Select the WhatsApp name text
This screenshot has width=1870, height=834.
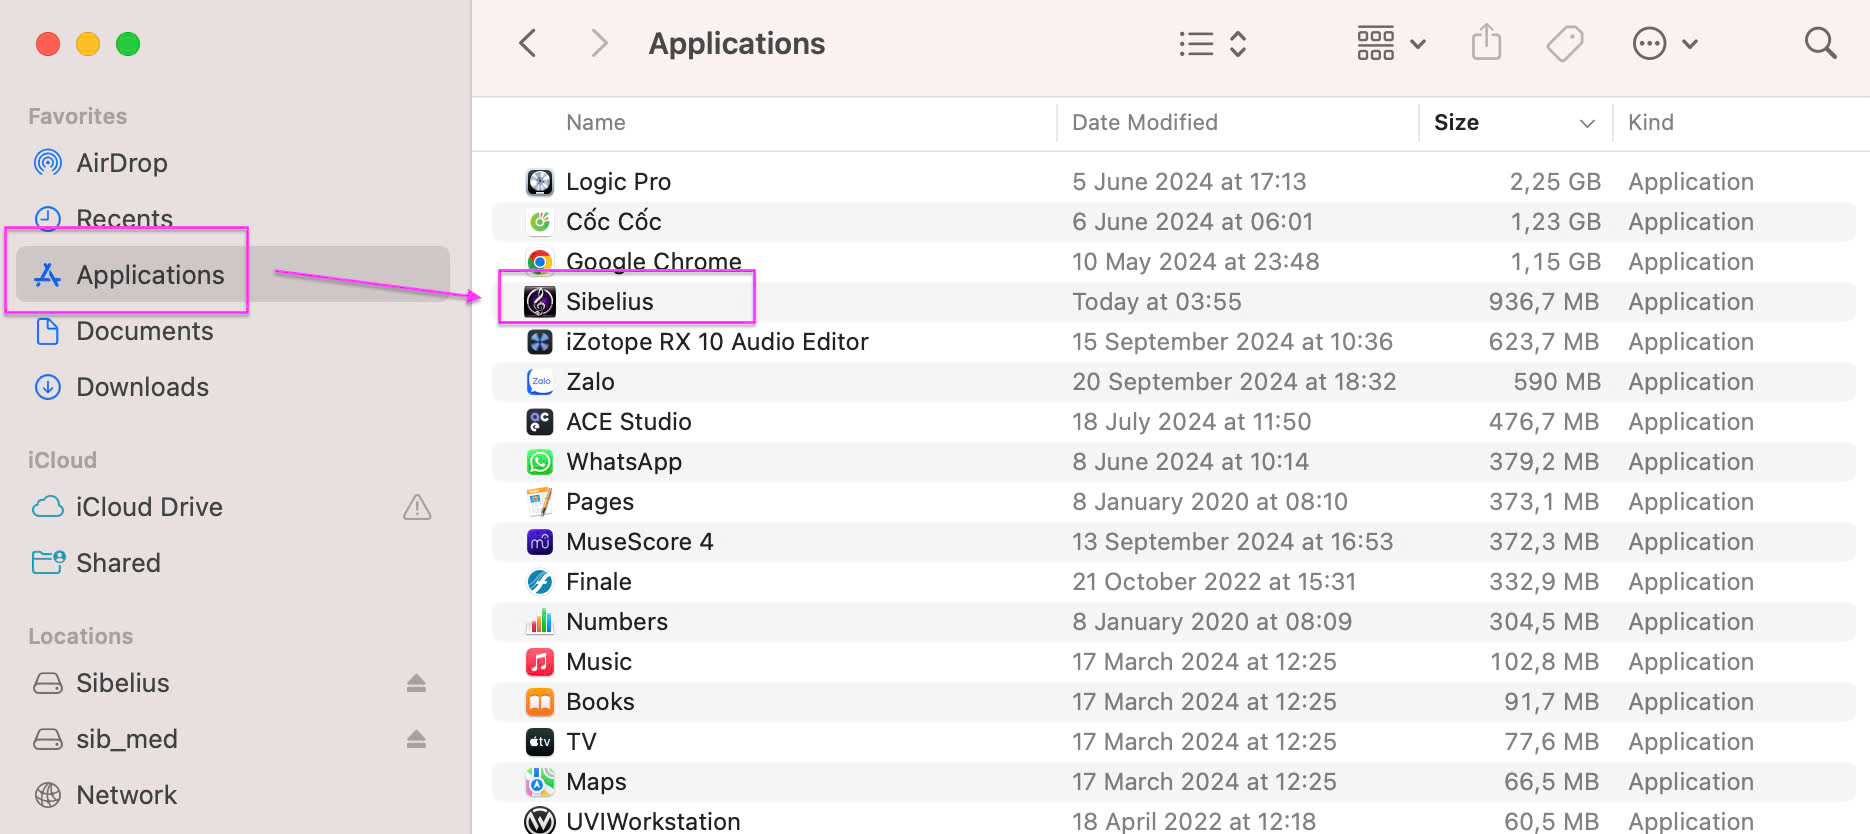pyautogui.click(x=624, y=462)
